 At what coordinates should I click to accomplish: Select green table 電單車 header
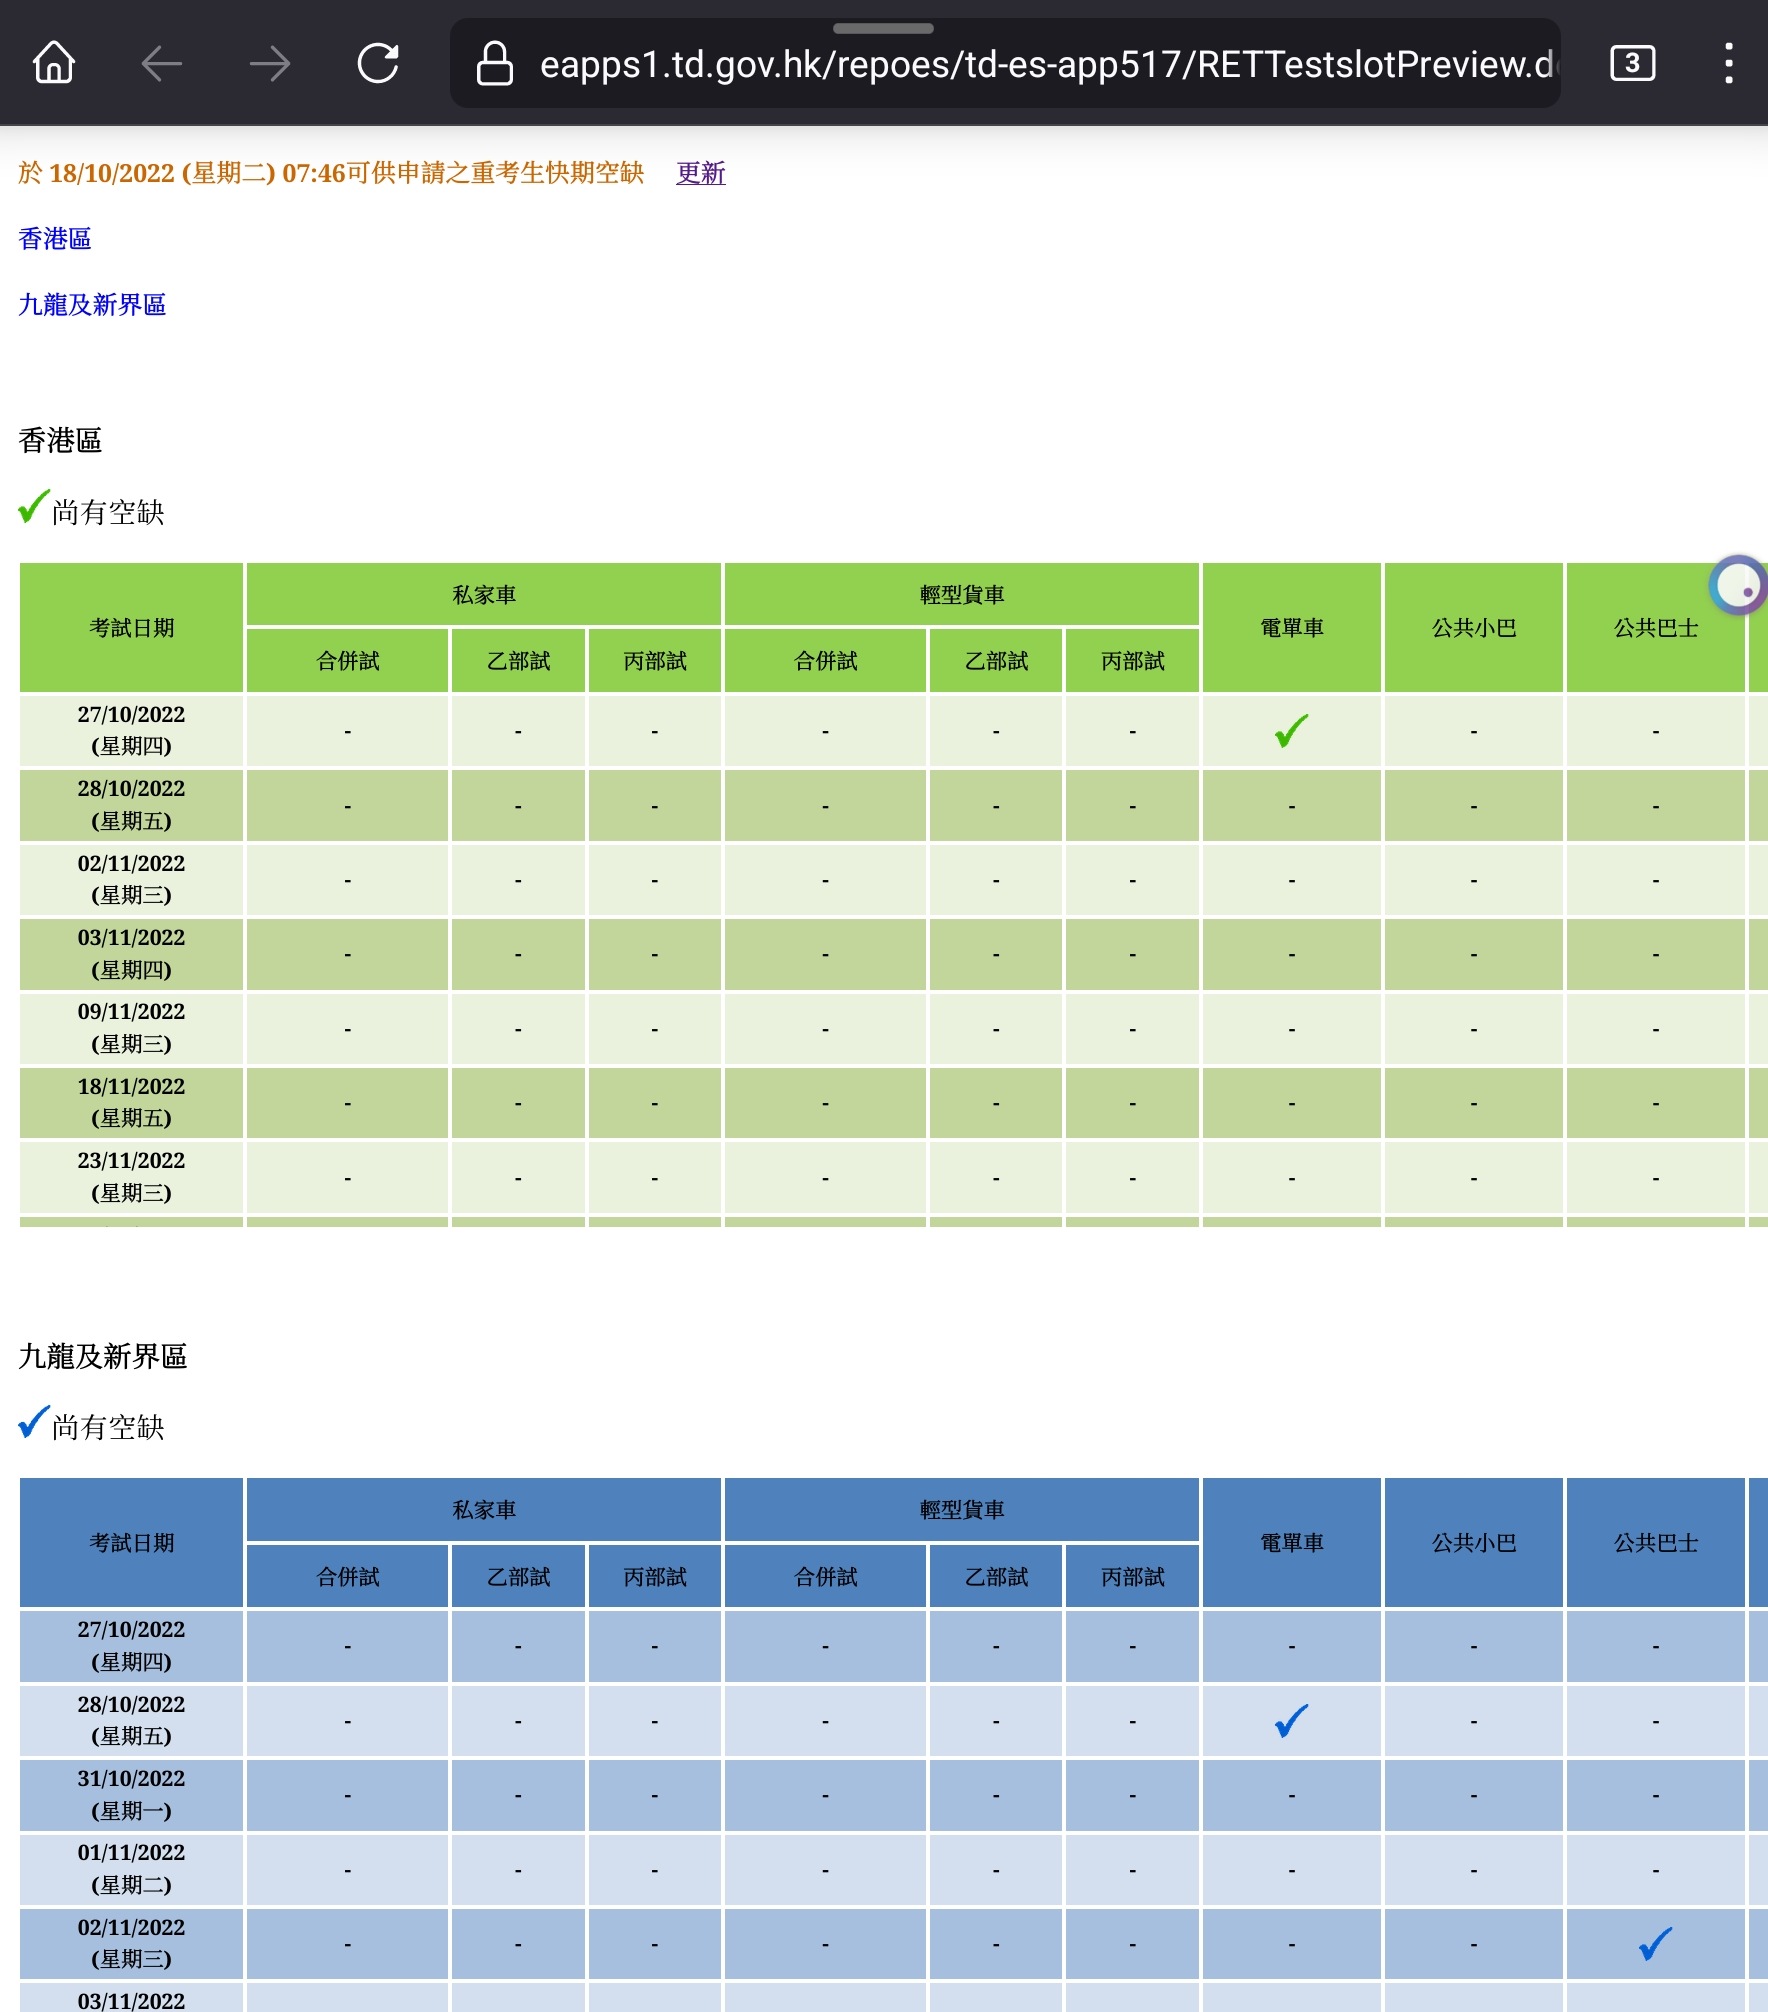coord(1291,628)
